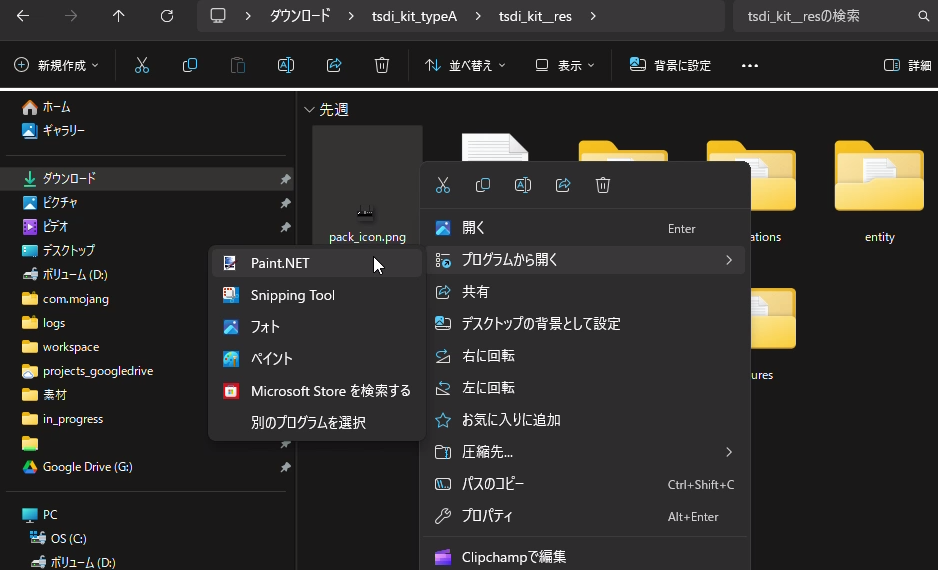This screenshot has width=938, height=570.
Task: Unpin ダウンロード from quick access
Action: click(x=285, y=179)
